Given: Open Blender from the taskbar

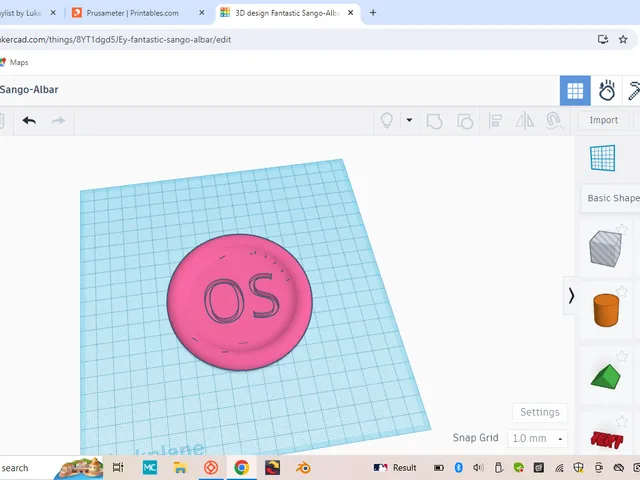Looking at the screenshot, I should pos(303,467).
